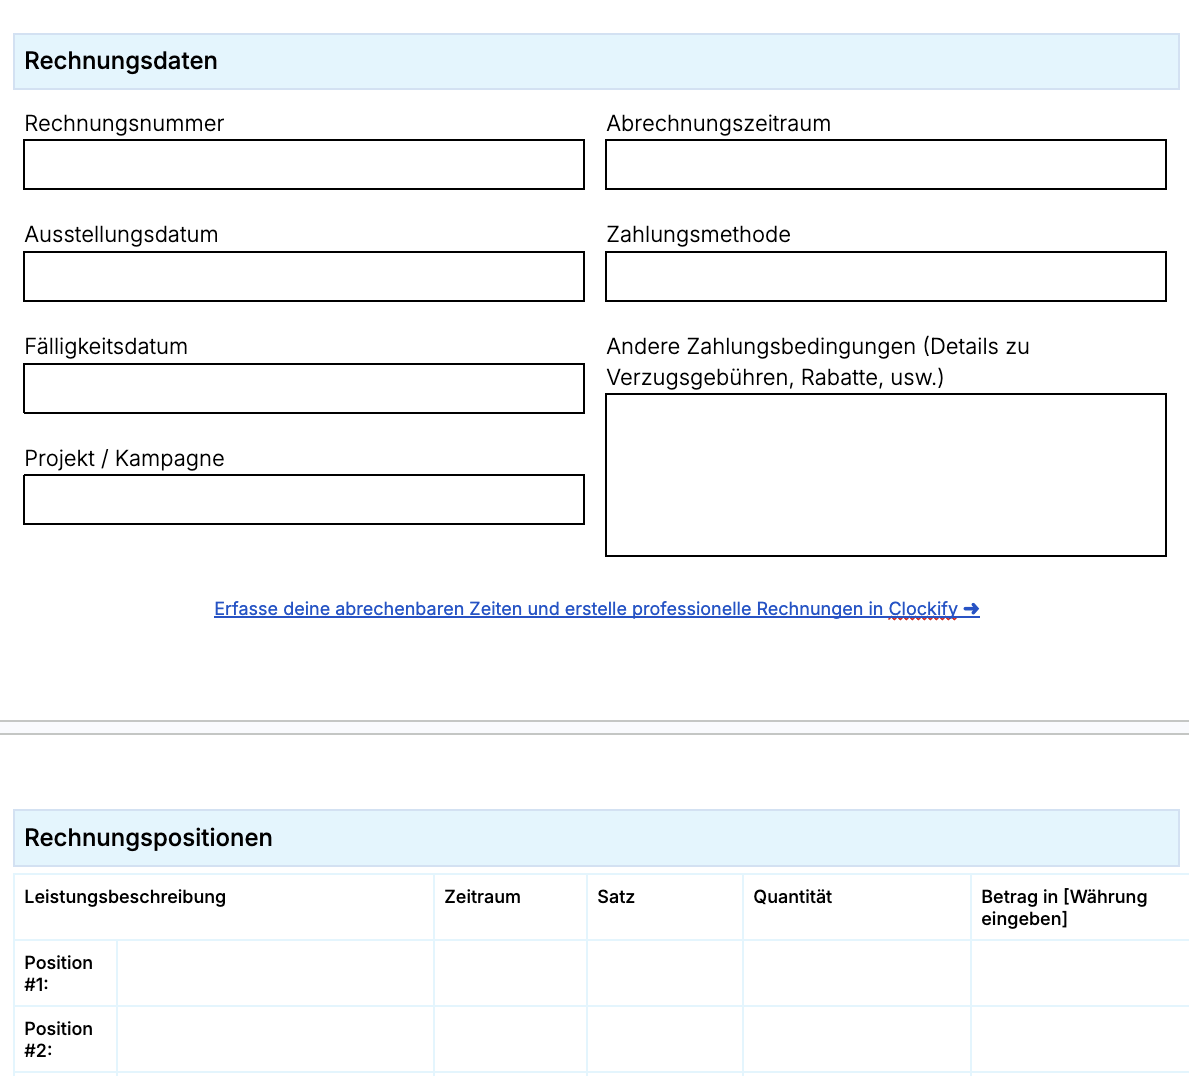
Task: Click the Position #2 Betrag cell
Action: (x=1081, y=1040)
